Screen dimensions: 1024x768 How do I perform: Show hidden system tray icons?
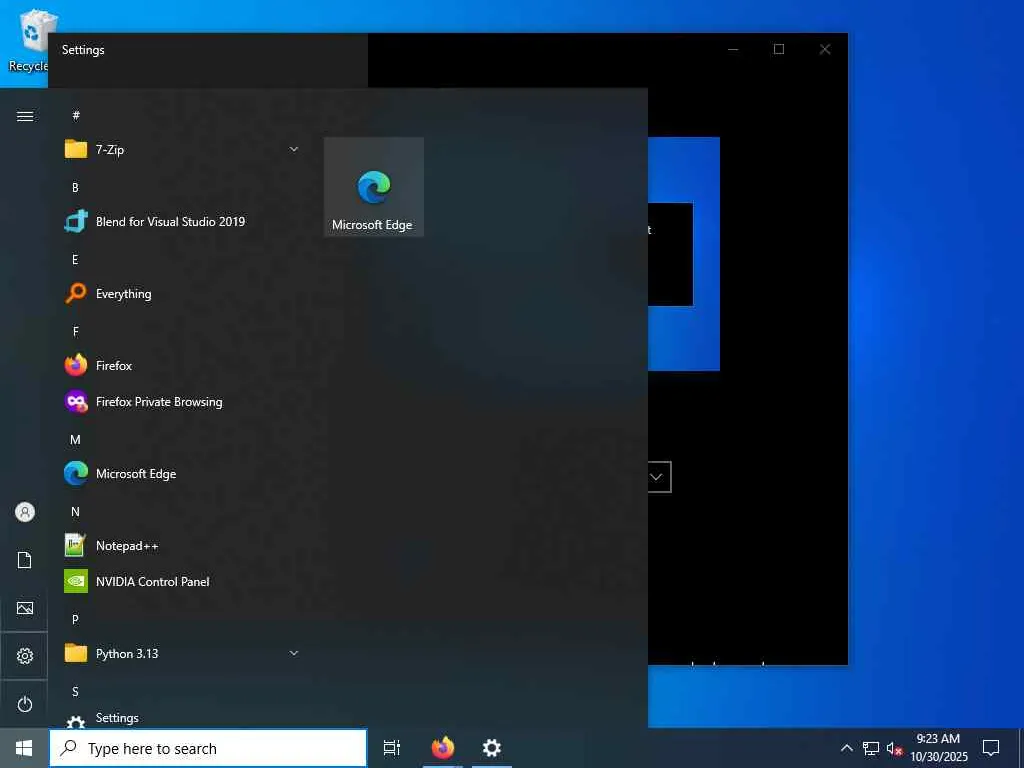click(x=846, y=748)
